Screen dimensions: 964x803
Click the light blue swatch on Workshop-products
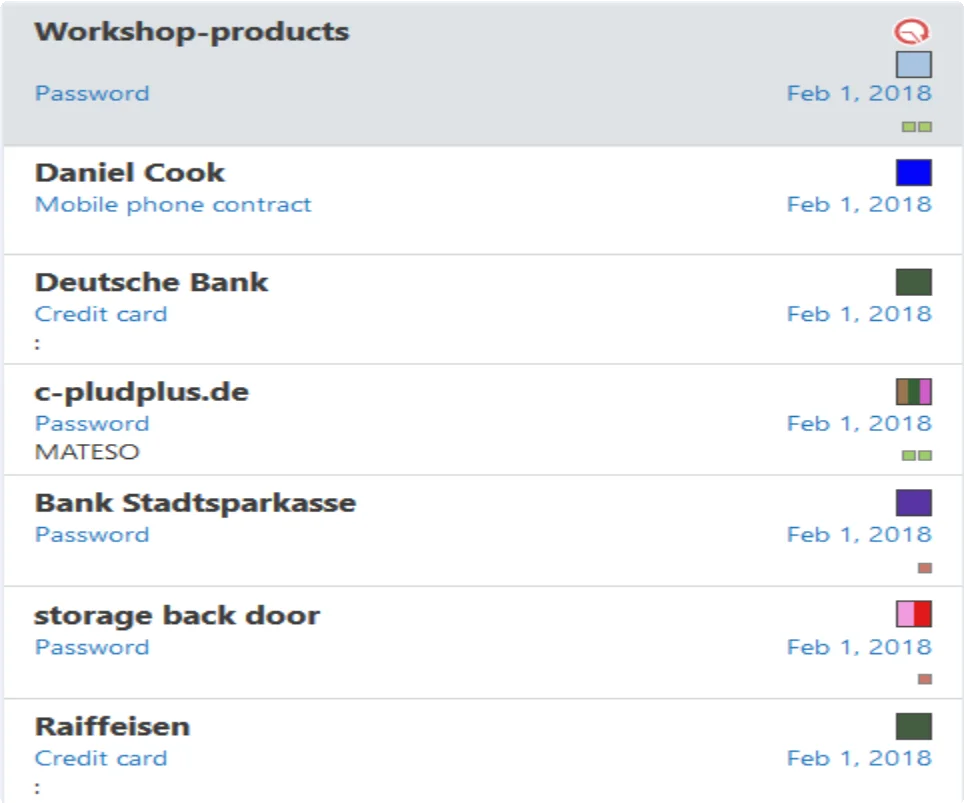[914, 65]
